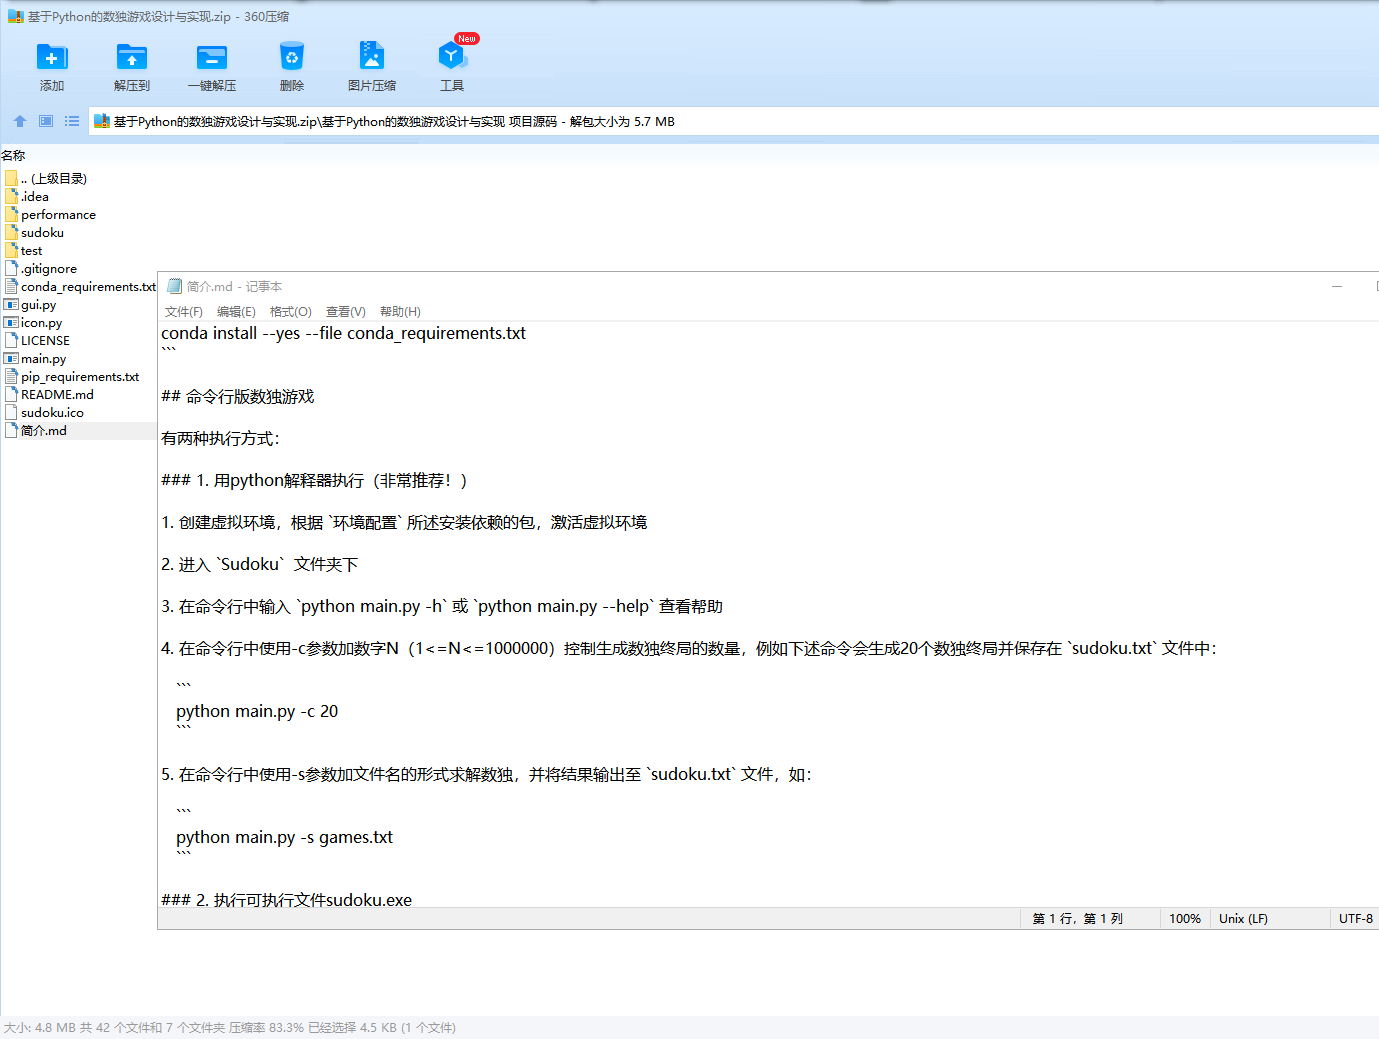Click the UTF-8 encoding status entry

(x=1356, y=918)
